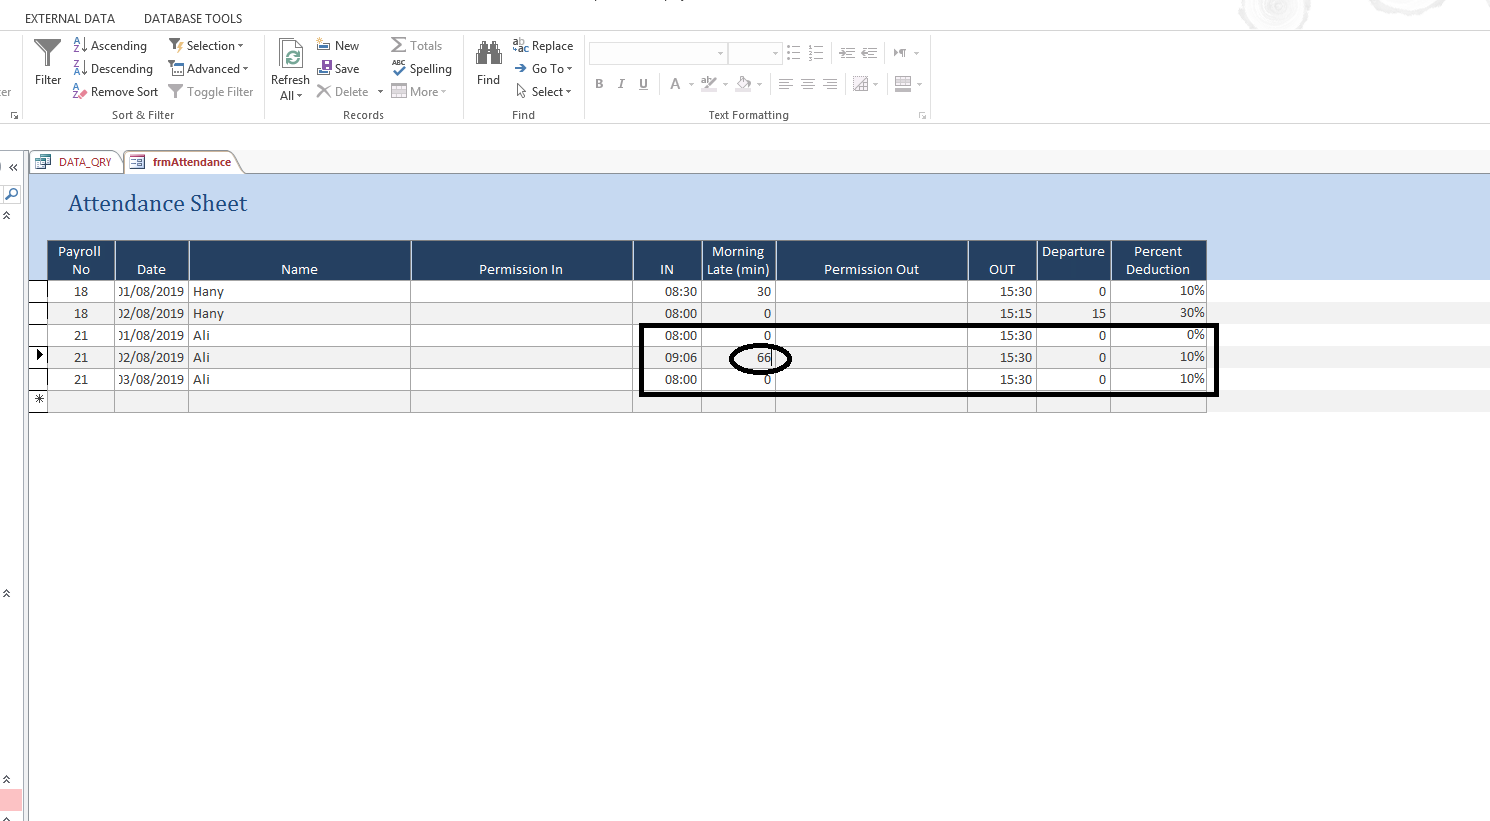Toggle Italic formatting
This screenshot has width=1490, height=821.
(621, 84)
